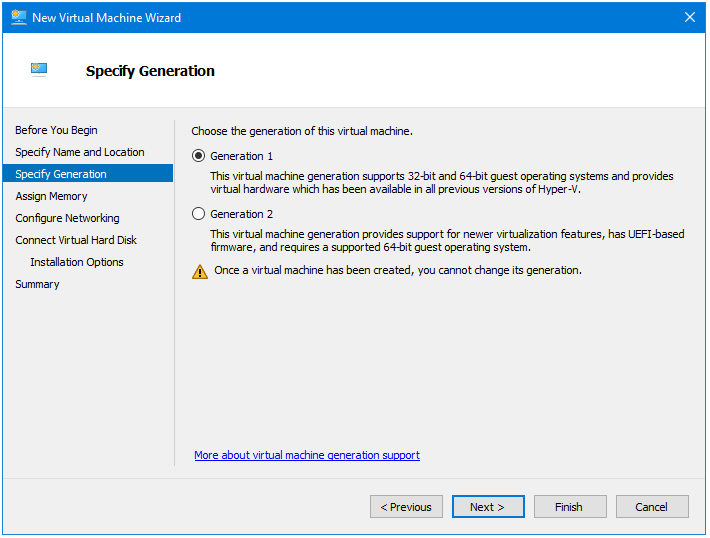Jump to the Assign Memory step
The width and height of the screenshot is (710, 538).
pos(51,196)
